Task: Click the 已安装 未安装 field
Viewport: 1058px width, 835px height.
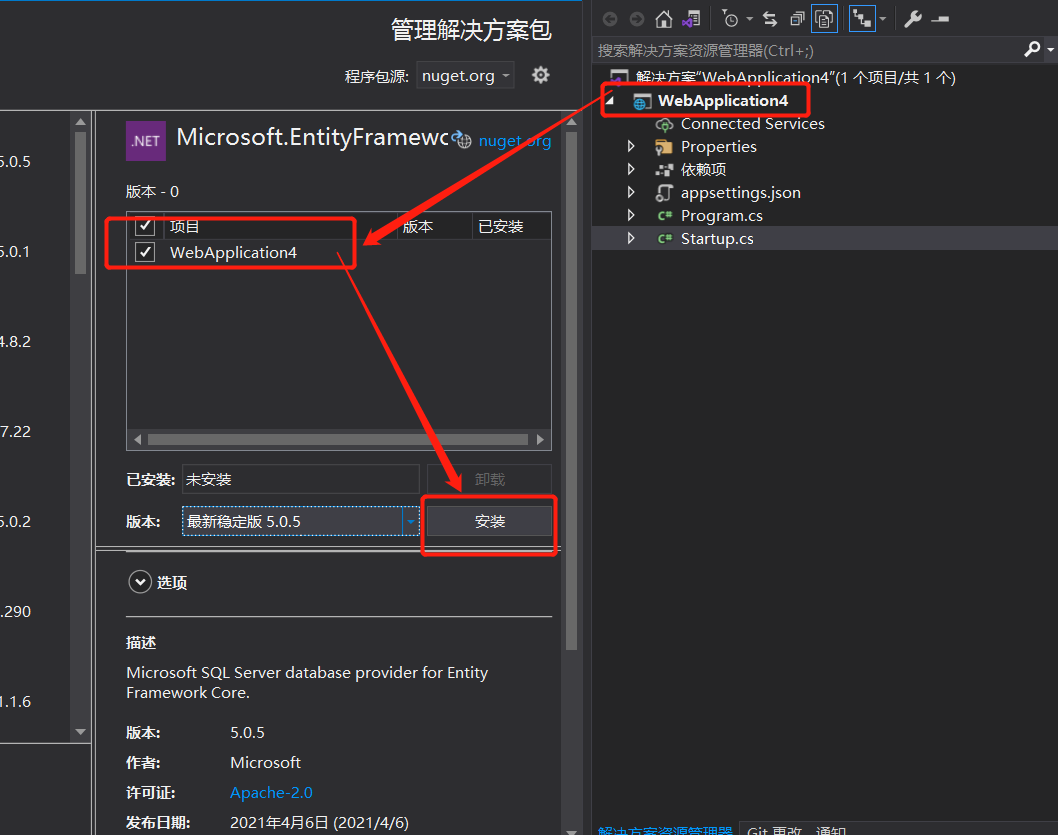Action: [x=300, y=480]
